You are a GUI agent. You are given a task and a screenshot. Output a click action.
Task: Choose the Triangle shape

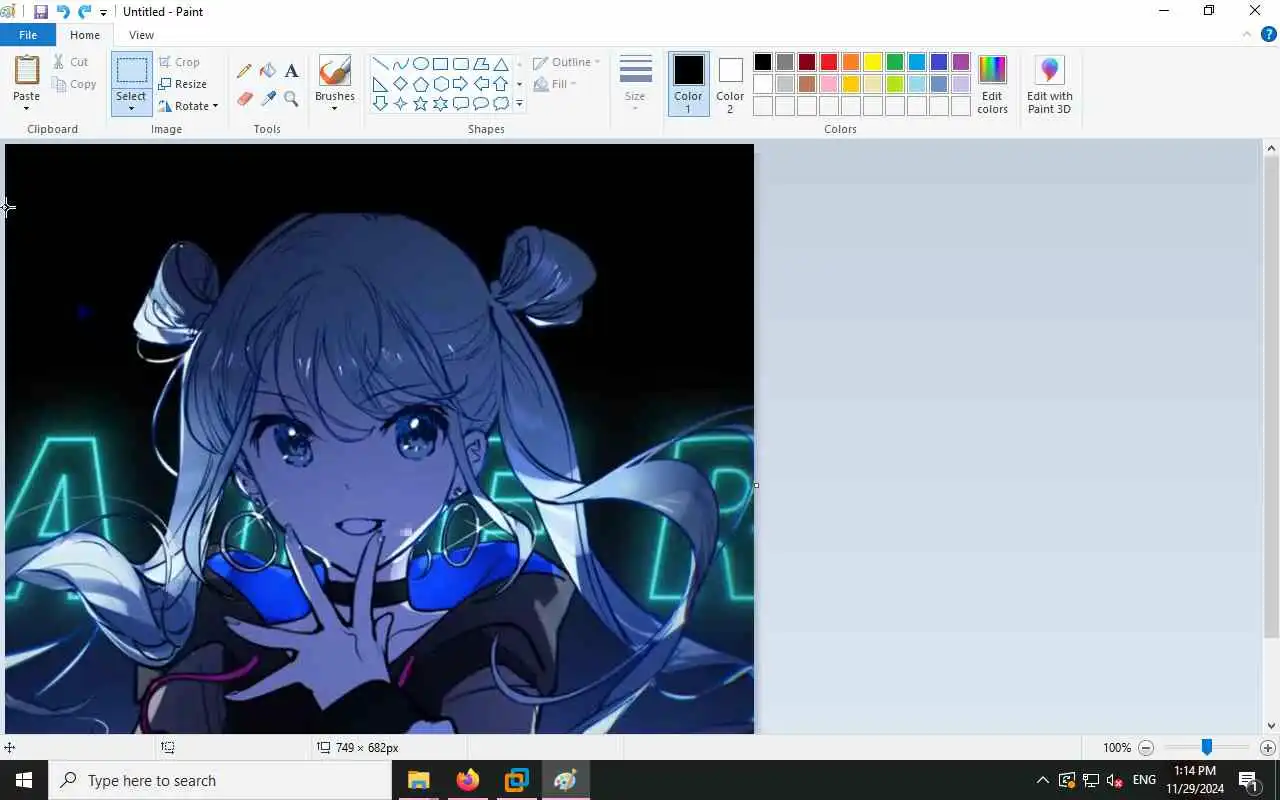pyautogui.click(x=500, y=64)
